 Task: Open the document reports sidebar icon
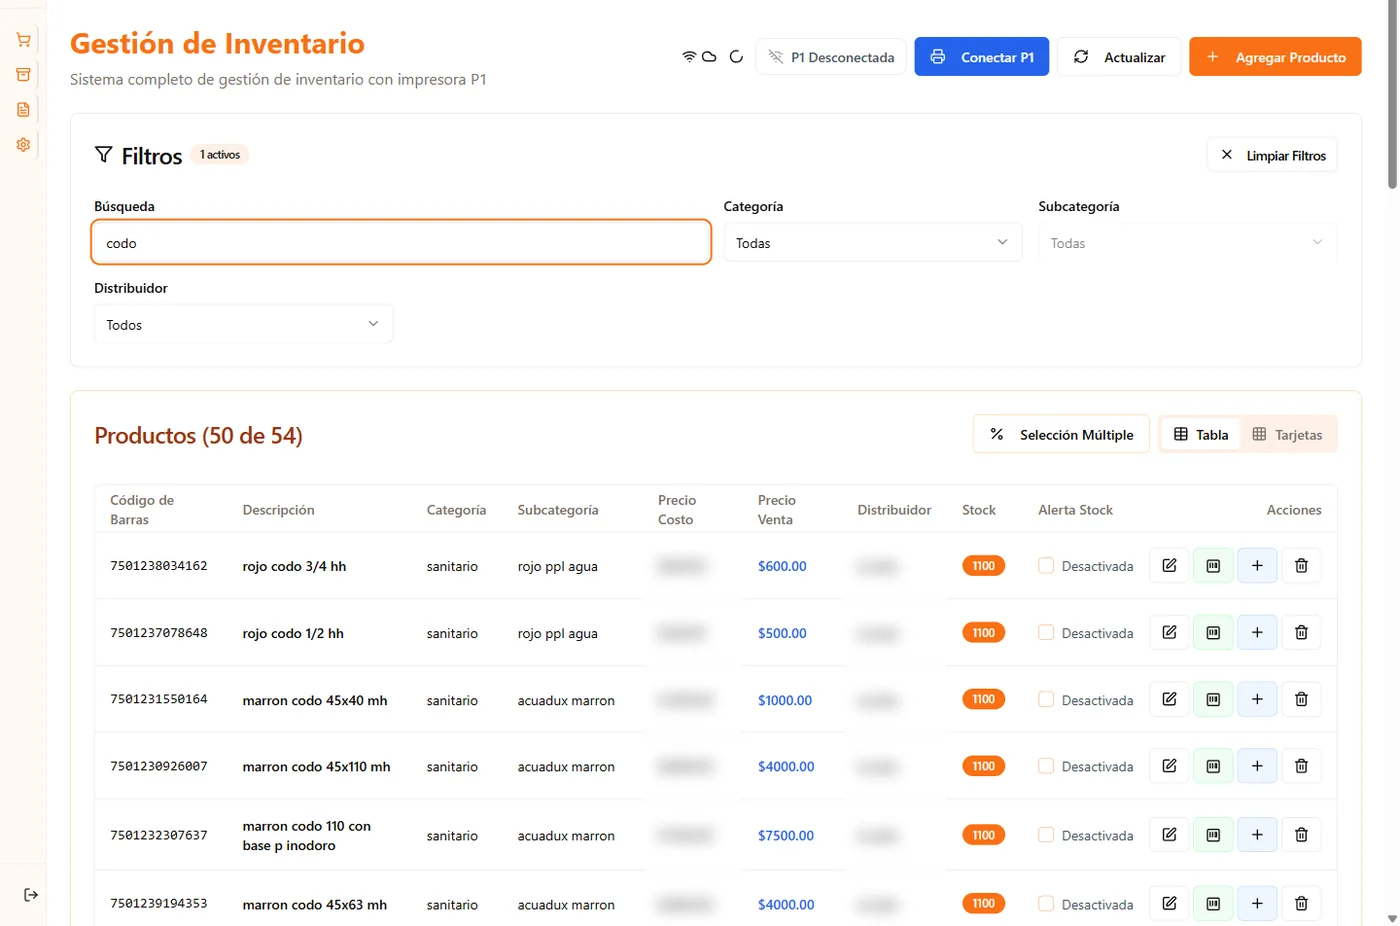(23, 110)
